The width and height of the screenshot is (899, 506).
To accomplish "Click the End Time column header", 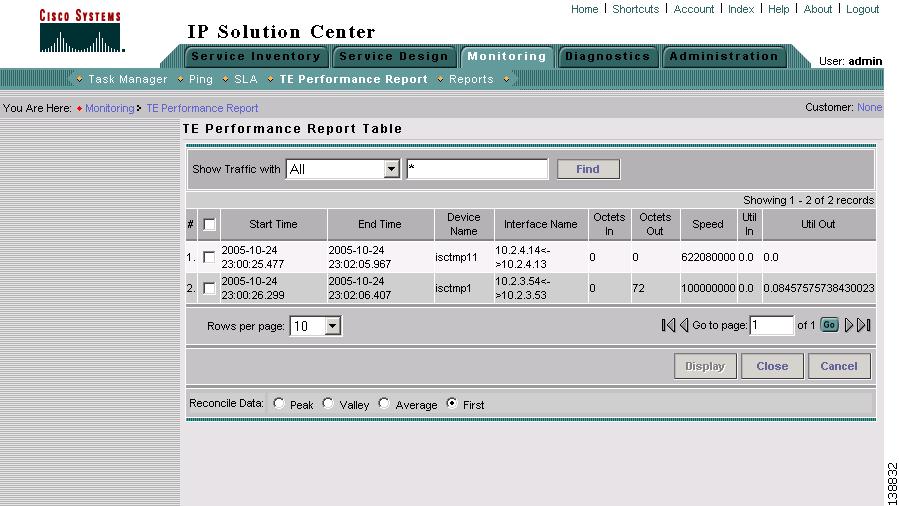I will pyautogui.click(x=380, y=225).
